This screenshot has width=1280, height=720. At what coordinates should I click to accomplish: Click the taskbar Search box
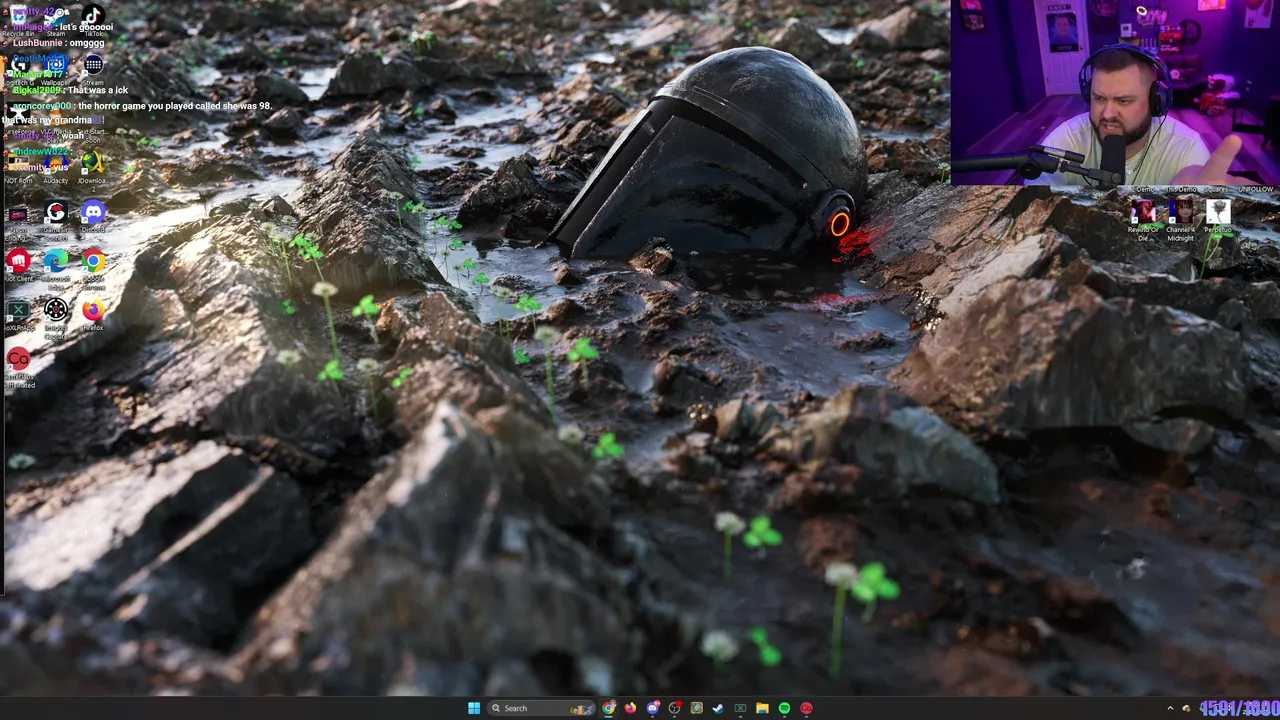point(541,708)
